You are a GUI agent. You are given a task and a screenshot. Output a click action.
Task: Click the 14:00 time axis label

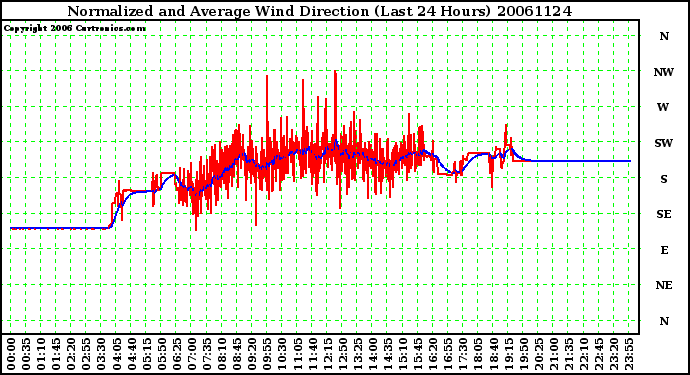point(373,354)
